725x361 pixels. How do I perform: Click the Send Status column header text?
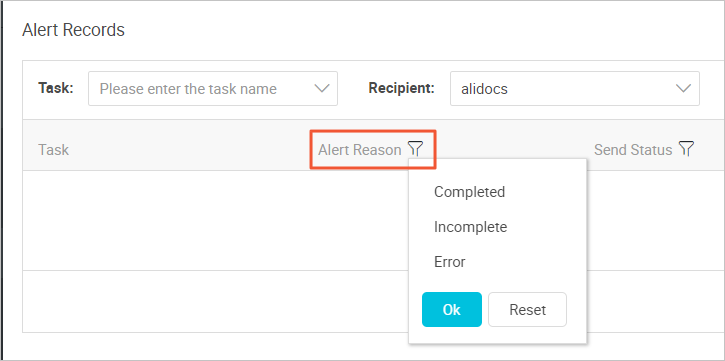click(633, 150)
